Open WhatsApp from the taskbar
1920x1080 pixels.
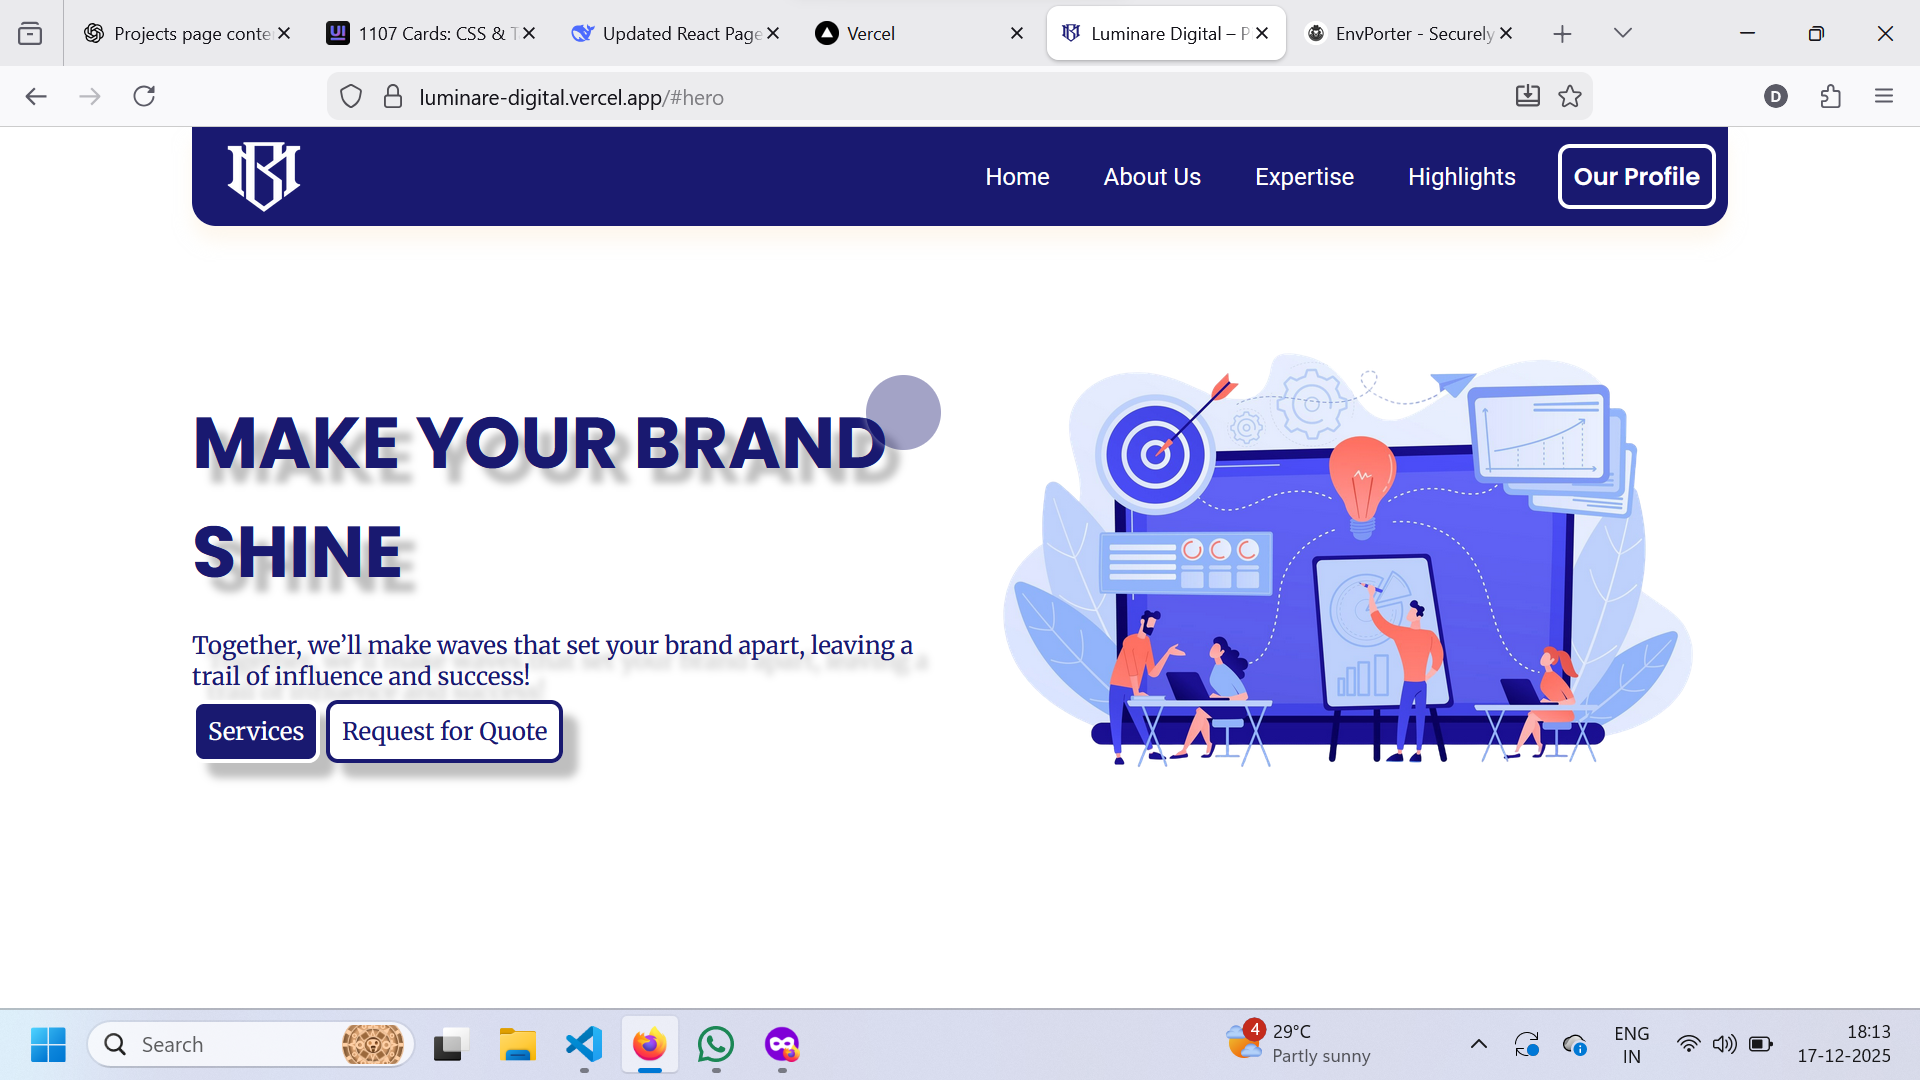[716, 1044]
